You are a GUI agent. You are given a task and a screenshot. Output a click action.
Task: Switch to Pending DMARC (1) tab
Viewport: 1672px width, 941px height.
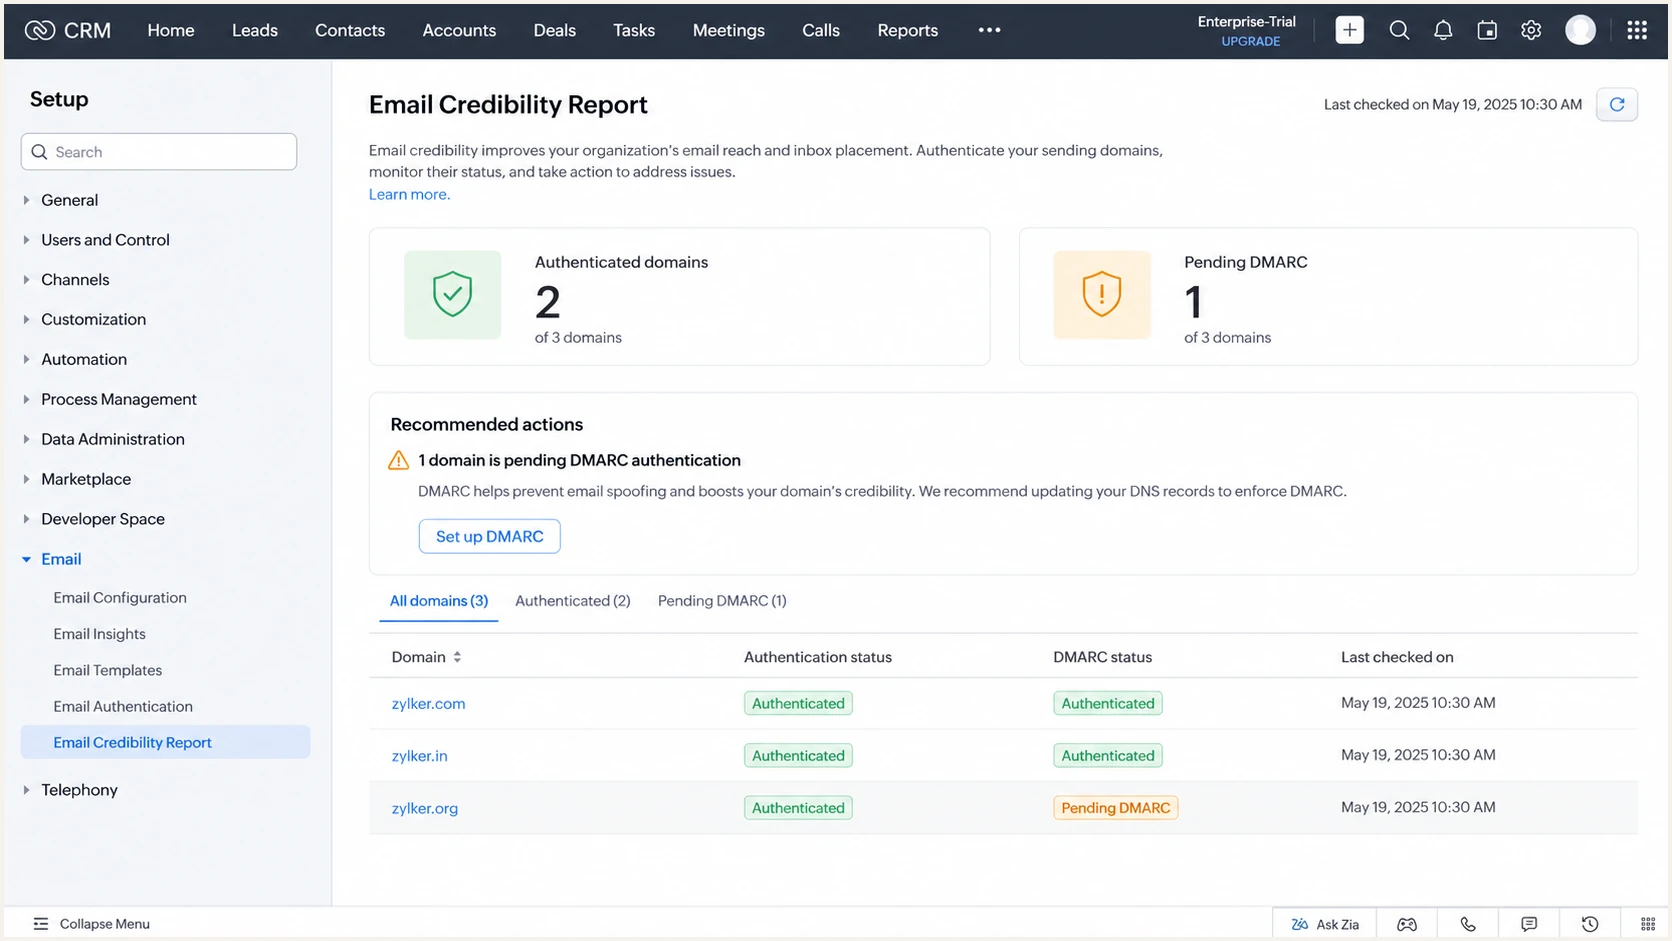pyautogui.click(x=722, y=601)
